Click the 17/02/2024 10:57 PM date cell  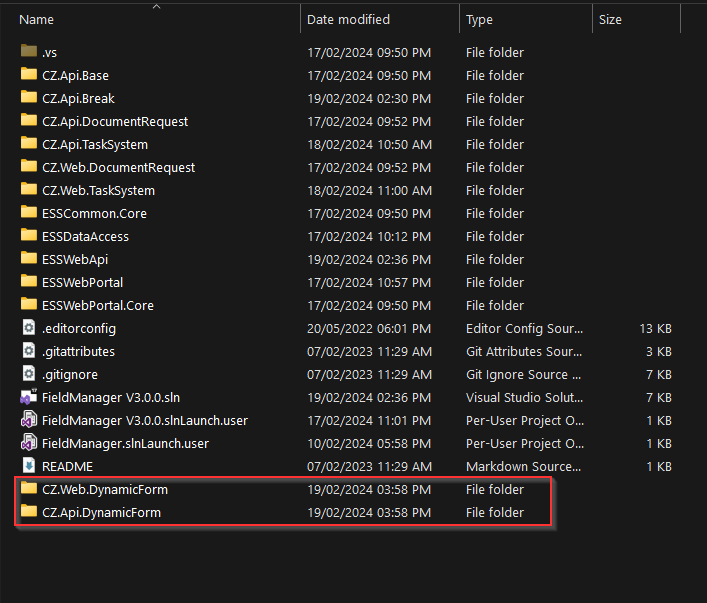[369, 282]
